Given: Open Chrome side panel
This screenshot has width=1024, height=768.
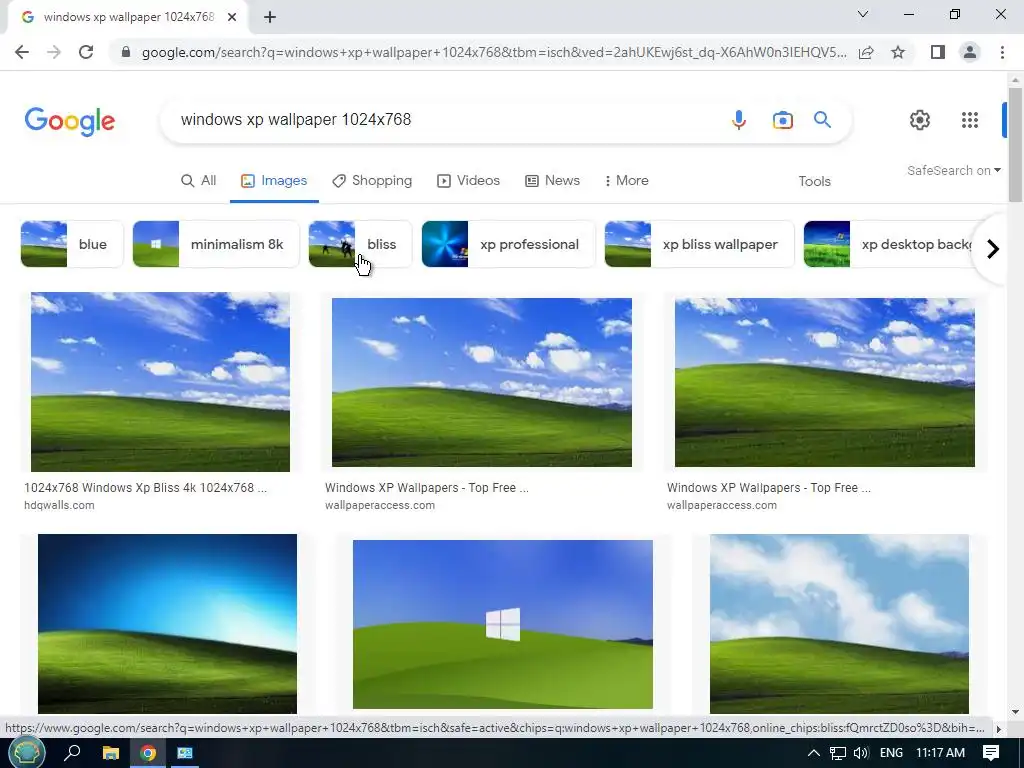Looking at the screenshot, I should [938, 52].
